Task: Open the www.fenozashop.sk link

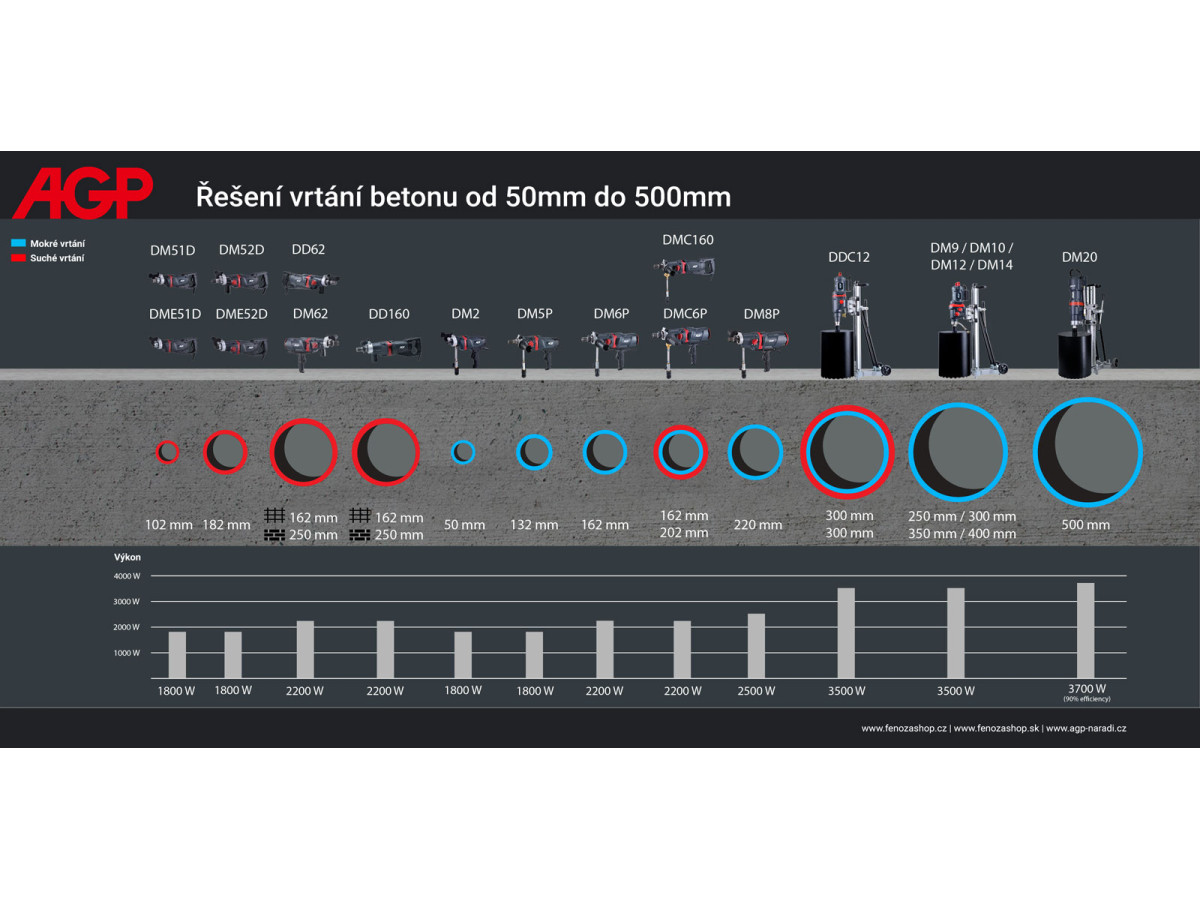Action: coord(995,729)
